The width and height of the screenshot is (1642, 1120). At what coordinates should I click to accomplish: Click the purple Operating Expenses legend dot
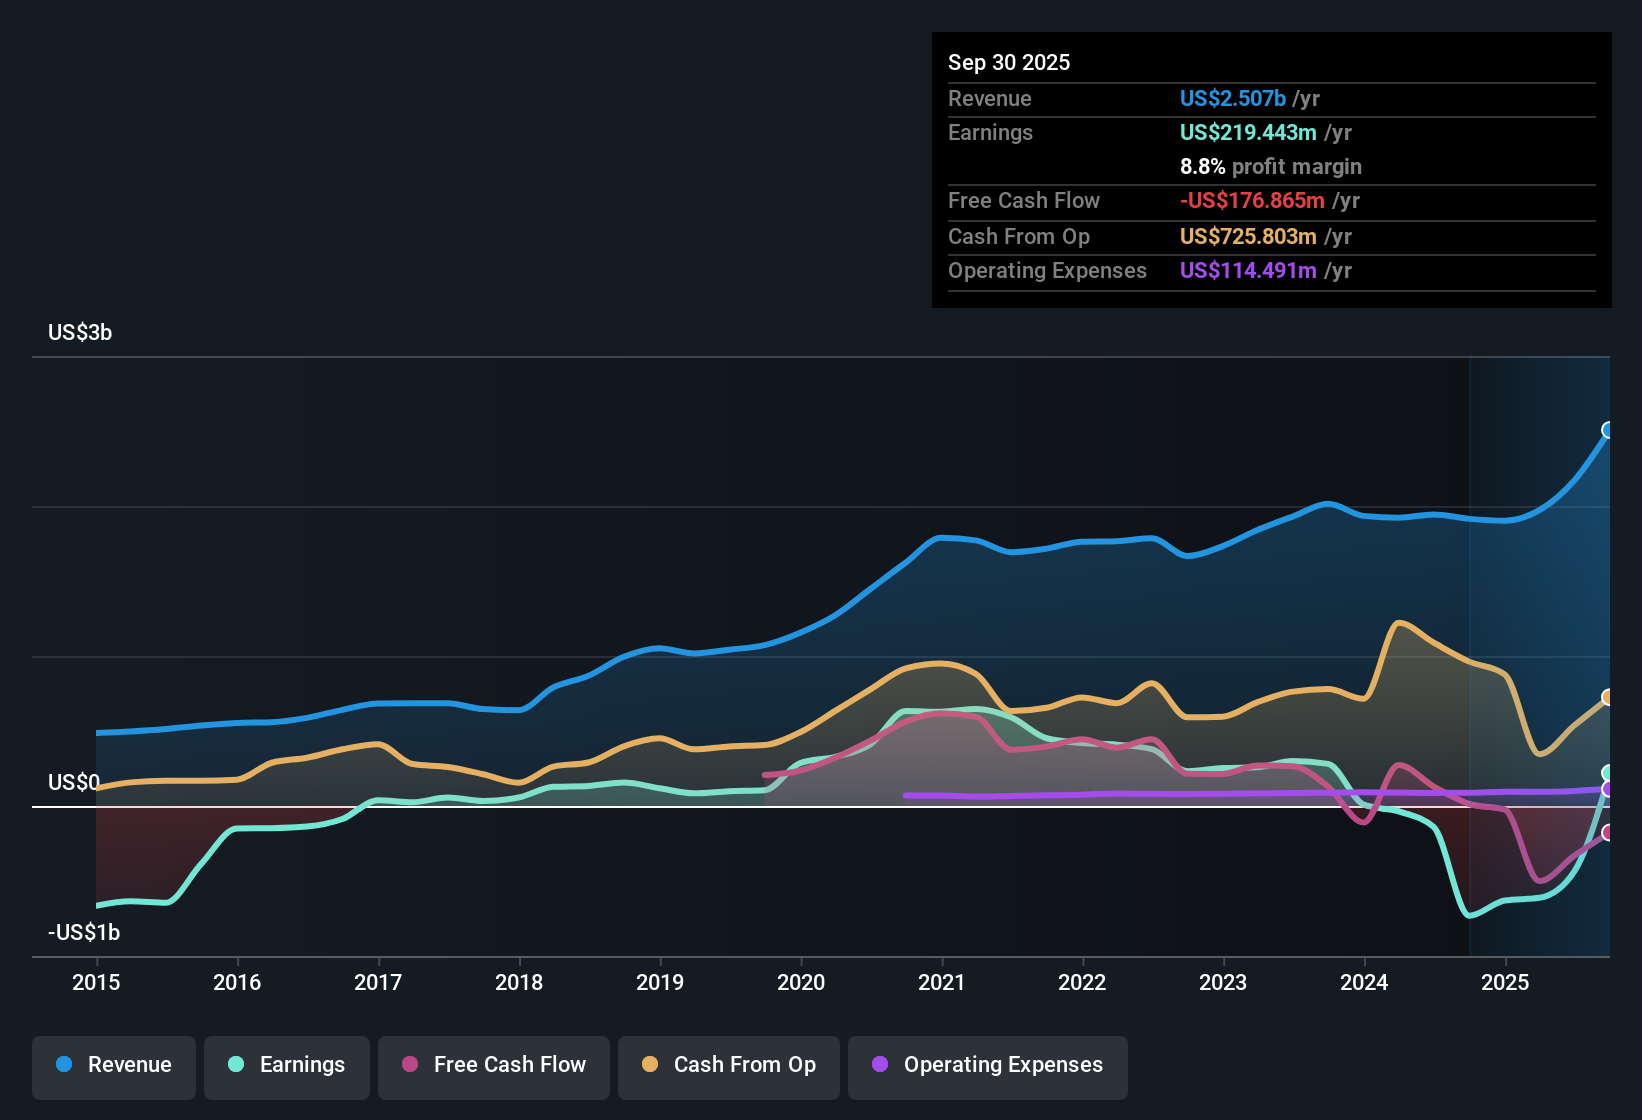(x=879, y=1065)
